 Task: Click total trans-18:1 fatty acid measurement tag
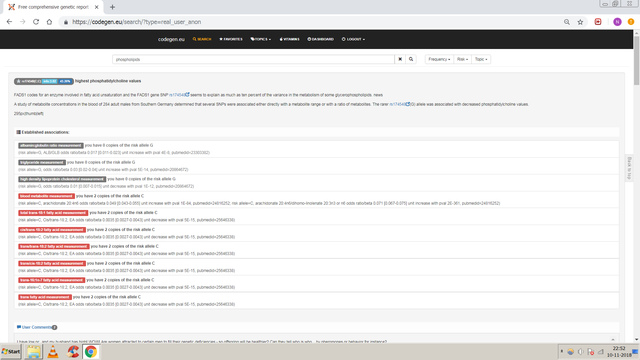click(x=53, y=213)
